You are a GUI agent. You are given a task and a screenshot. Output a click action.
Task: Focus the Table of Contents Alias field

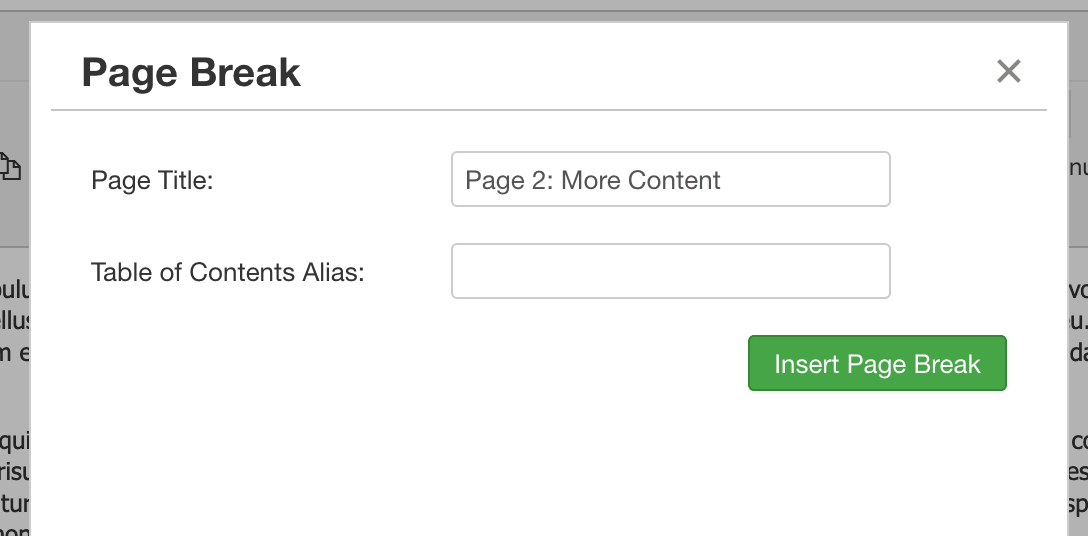pyautogui.click(x=670, y=271)
